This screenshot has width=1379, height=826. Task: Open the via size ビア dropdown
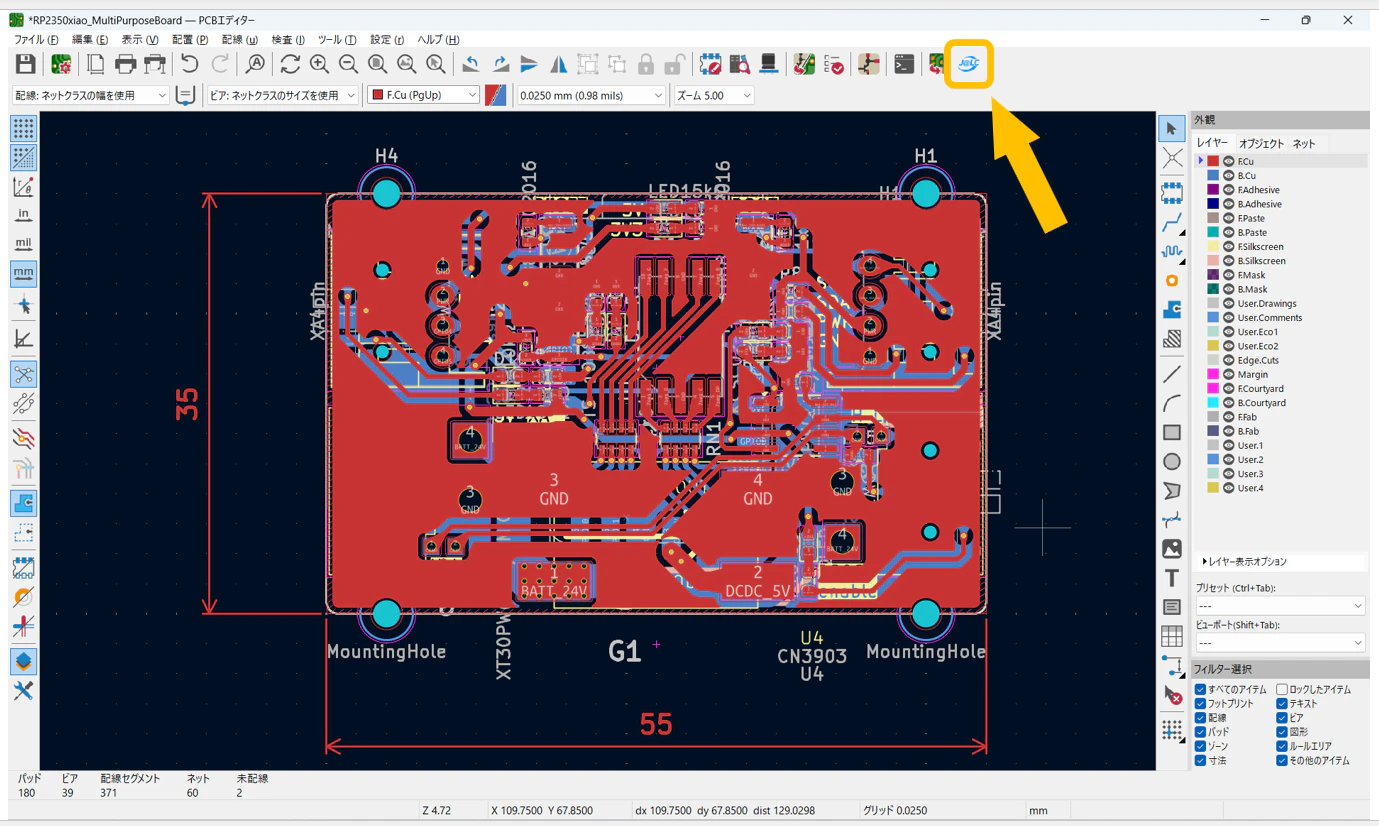click(282, 95)
